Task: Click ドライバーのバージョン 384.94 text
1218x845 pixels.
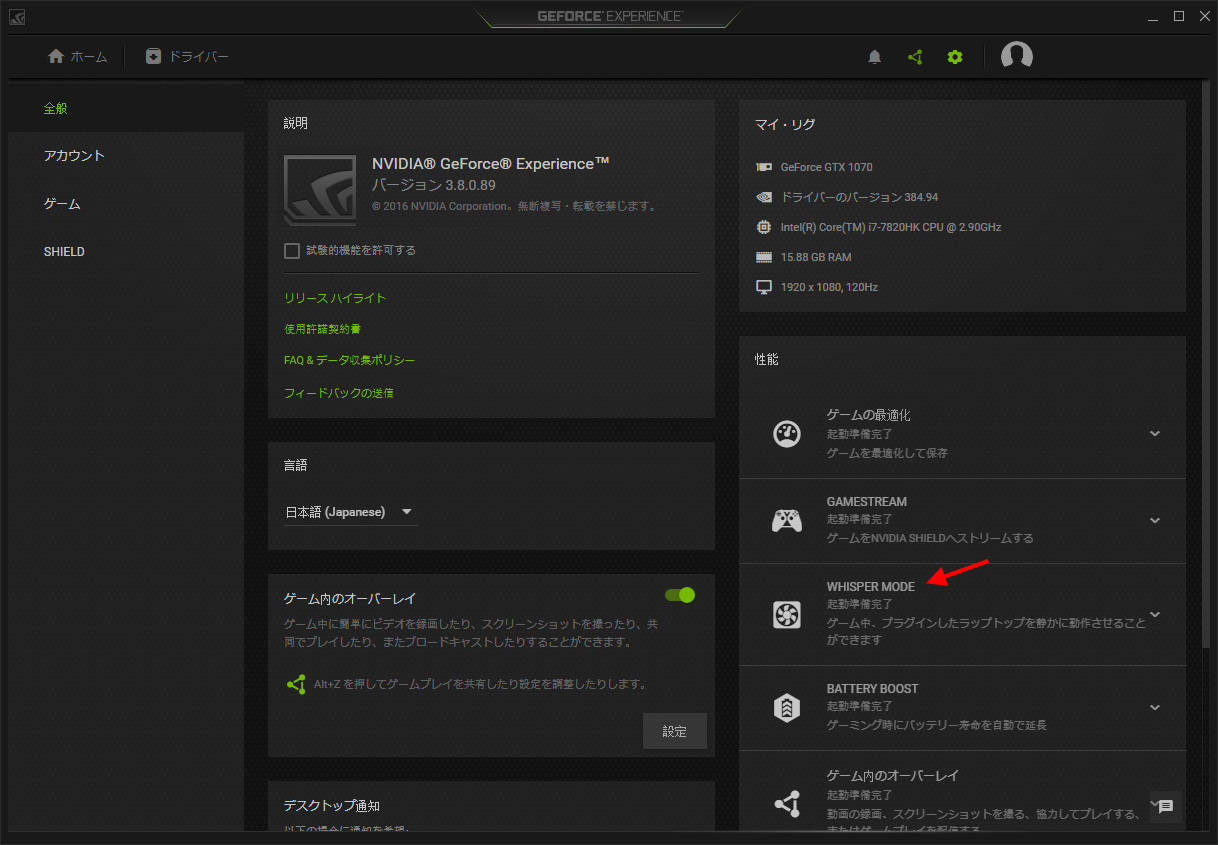Action: pos(859,197)
